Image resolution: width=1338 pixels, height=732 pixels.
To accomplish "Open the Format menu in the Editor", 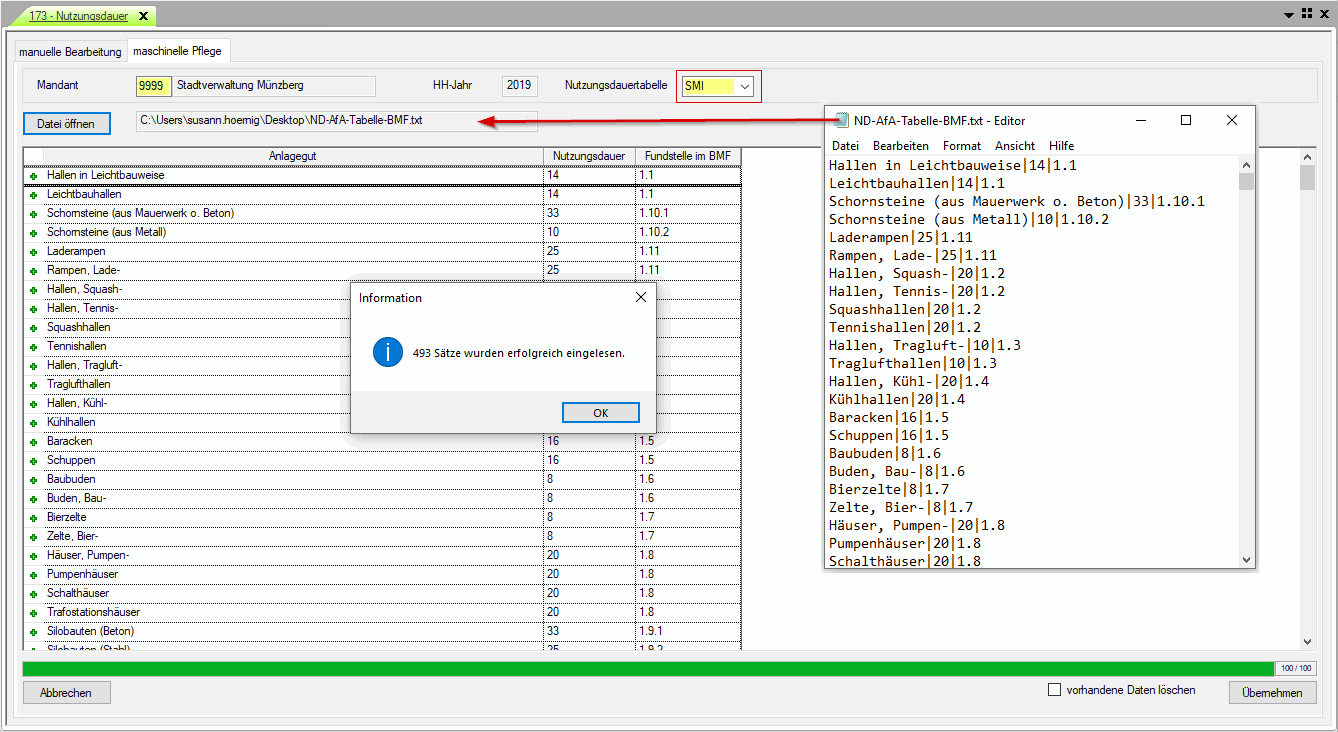I will [961, 146].
